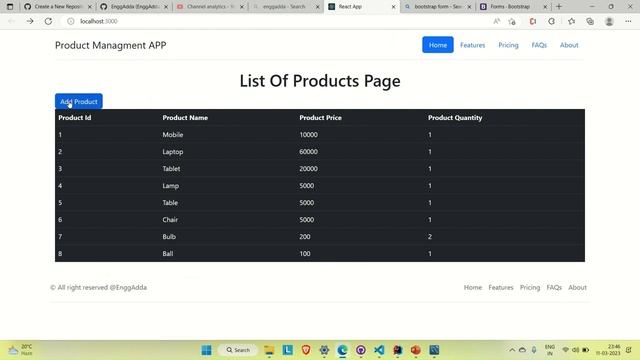Click the Product Quantity column header

[455, 118]
